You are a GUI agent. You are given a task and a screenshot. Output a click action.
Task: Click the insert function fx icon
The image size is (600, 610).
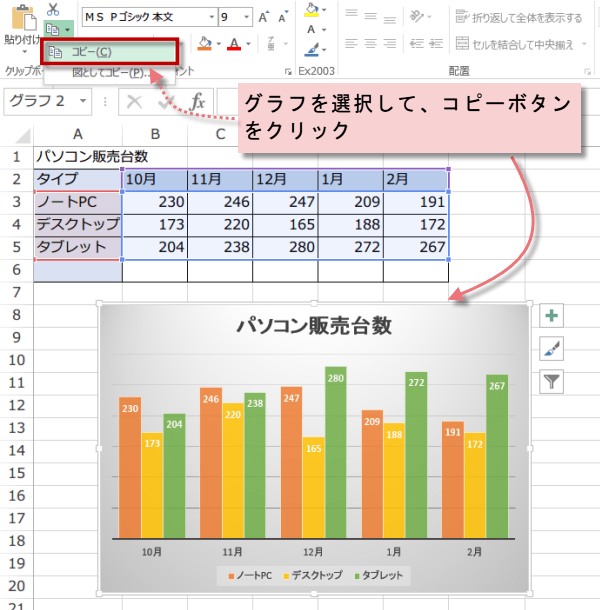tap(198, 102)
